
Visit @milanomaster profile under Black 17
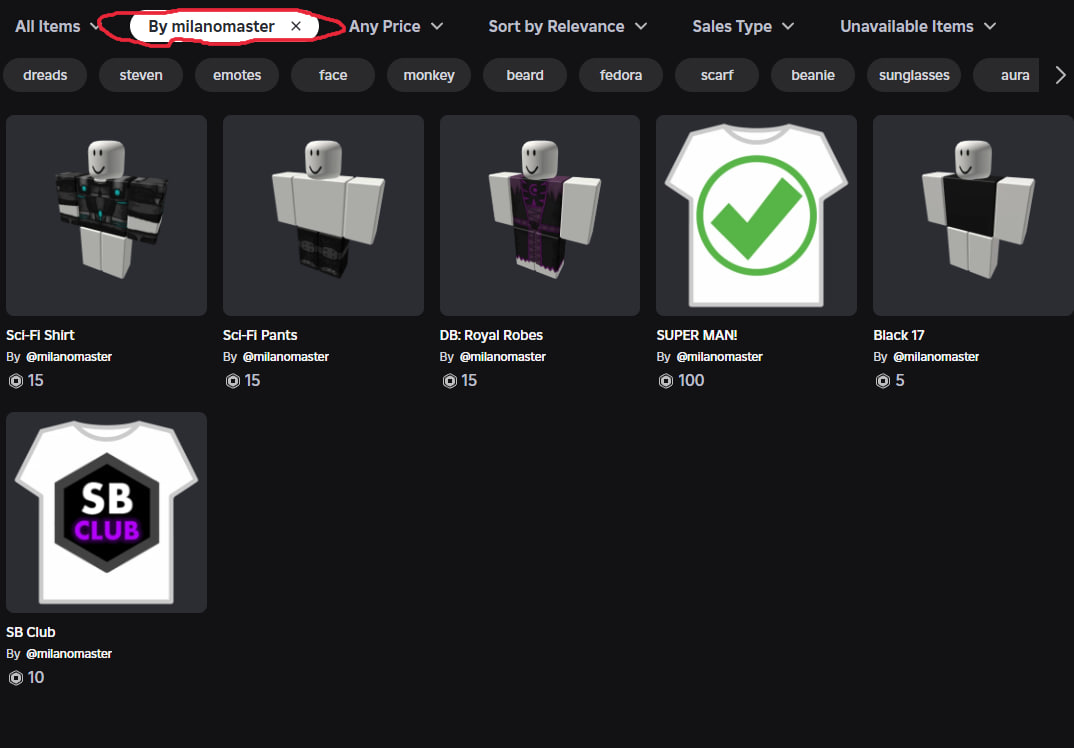936,357
